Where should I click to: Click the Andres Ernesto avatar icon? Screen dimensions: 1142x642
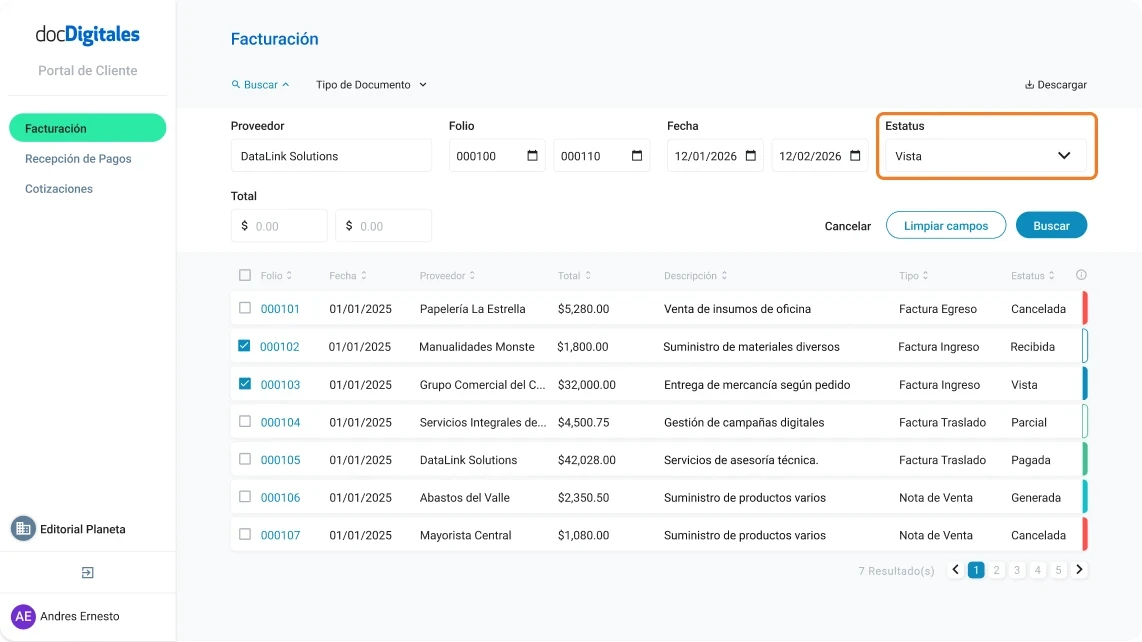click(x=23, y=616)
